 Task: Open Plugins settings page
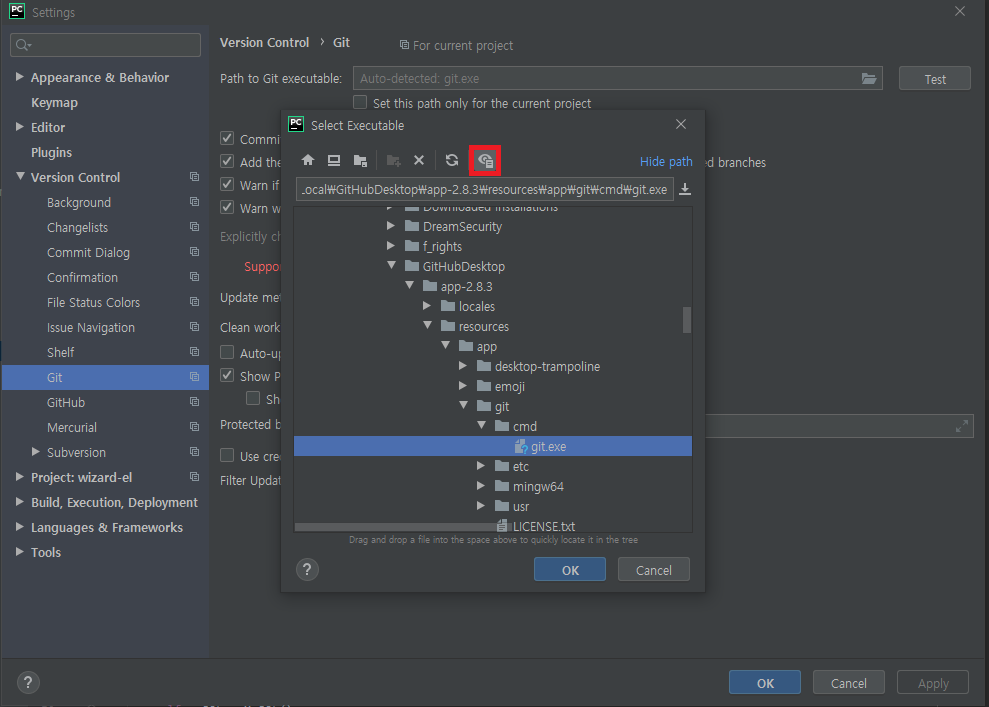coord(51,152)
